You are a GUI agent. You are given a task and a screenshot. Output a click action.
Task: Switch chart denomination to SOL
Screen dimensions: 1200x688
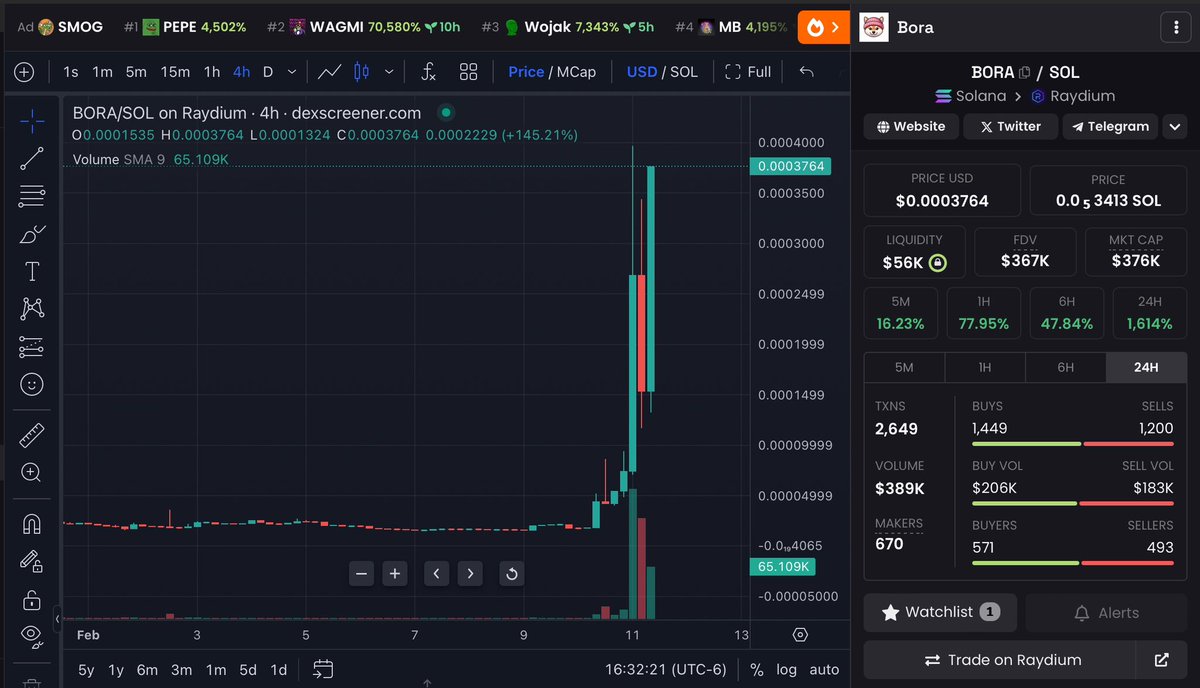(x=684, y=72)
